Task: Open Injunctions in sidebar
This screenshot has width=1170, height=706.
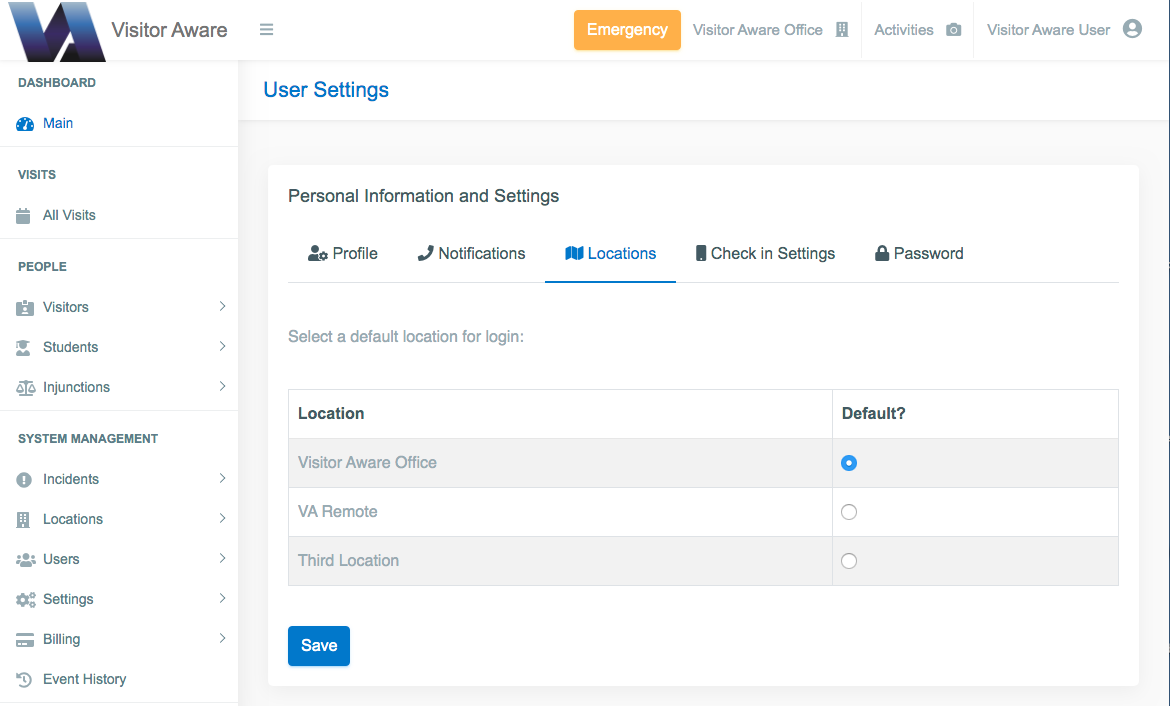Action: [76, 387]
